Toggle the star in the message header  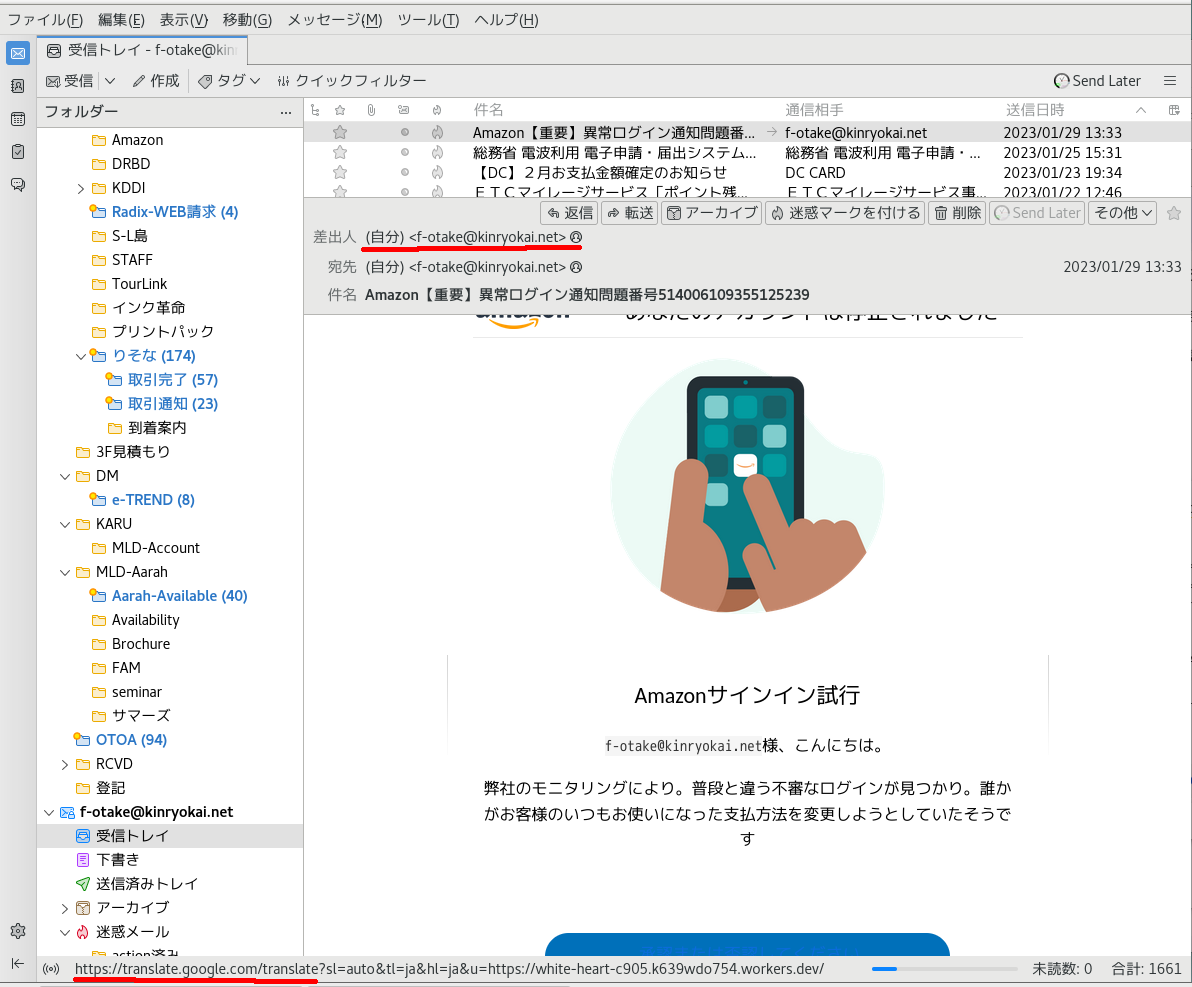pos(1174,213)
